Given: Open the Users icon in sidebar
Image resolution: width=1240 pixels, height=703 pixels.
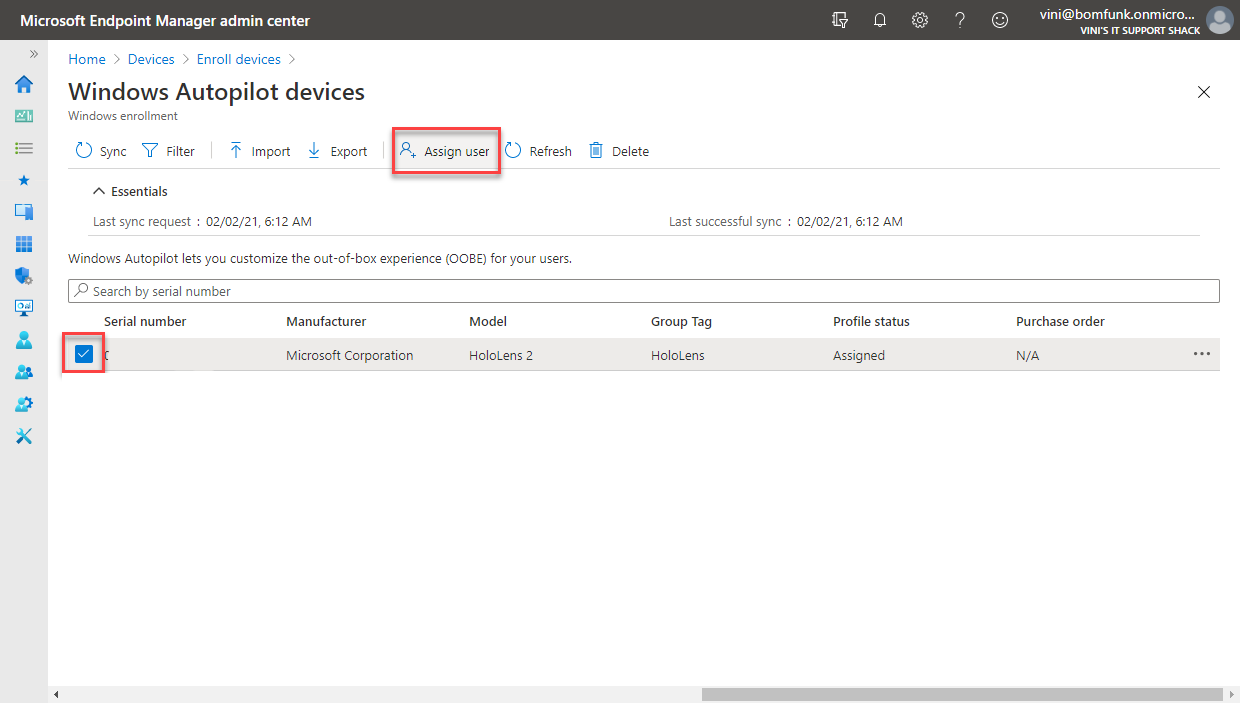Looking at the screenshot, I should tap(24, 340).
